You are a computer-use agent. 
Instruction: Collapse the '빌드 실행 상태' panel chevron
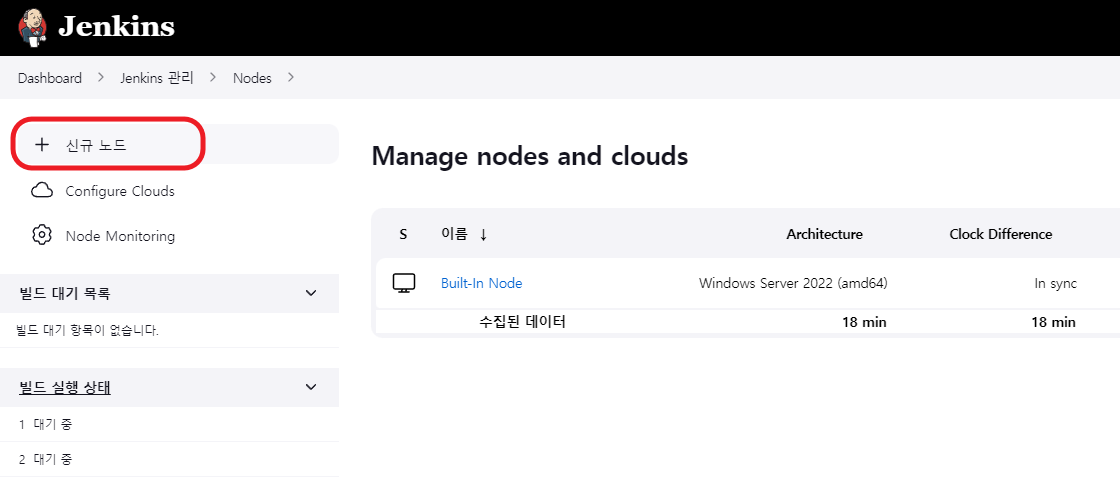coord(311,387)
